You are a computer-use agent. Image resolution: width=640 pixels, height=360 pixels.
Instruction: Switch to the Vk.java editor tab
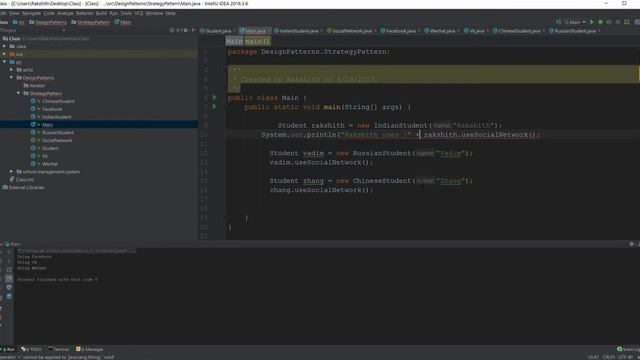point(476,31)
